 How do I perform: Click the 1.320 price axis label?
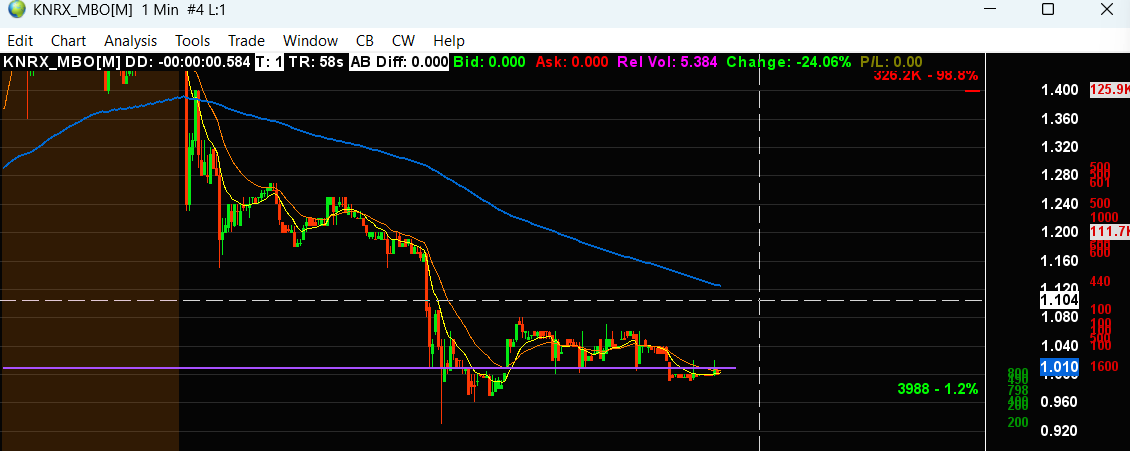1059,147
